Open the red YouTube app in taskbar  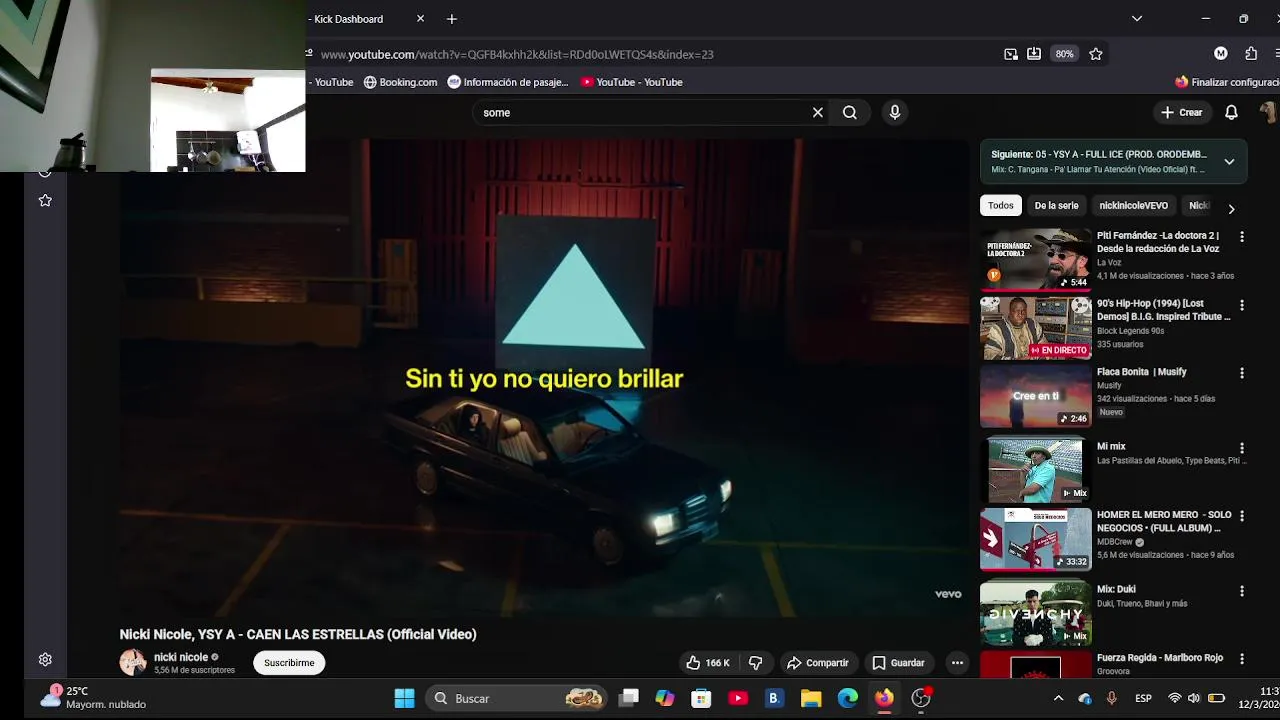click(x=738, y=698)
